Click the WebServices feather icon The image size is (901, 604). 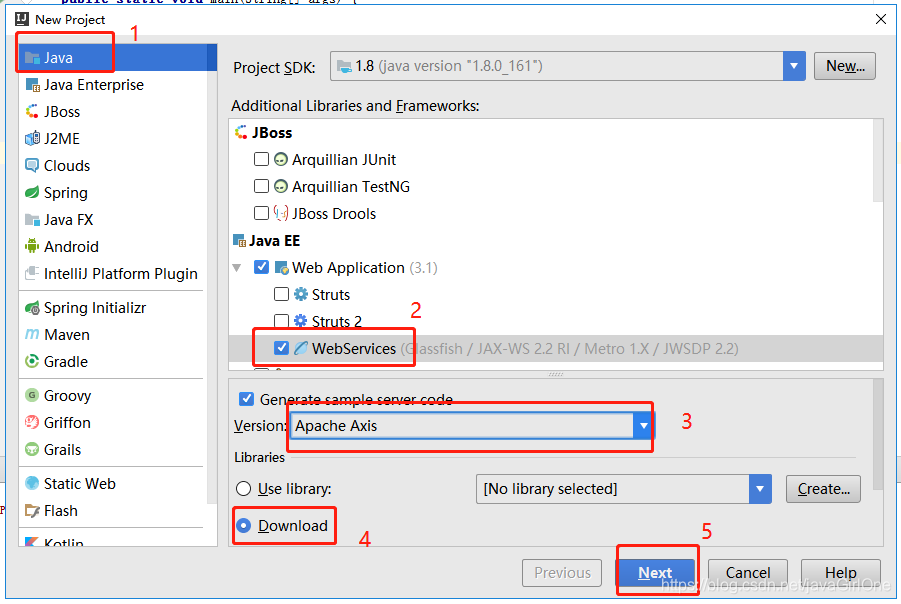click(301, 348)
